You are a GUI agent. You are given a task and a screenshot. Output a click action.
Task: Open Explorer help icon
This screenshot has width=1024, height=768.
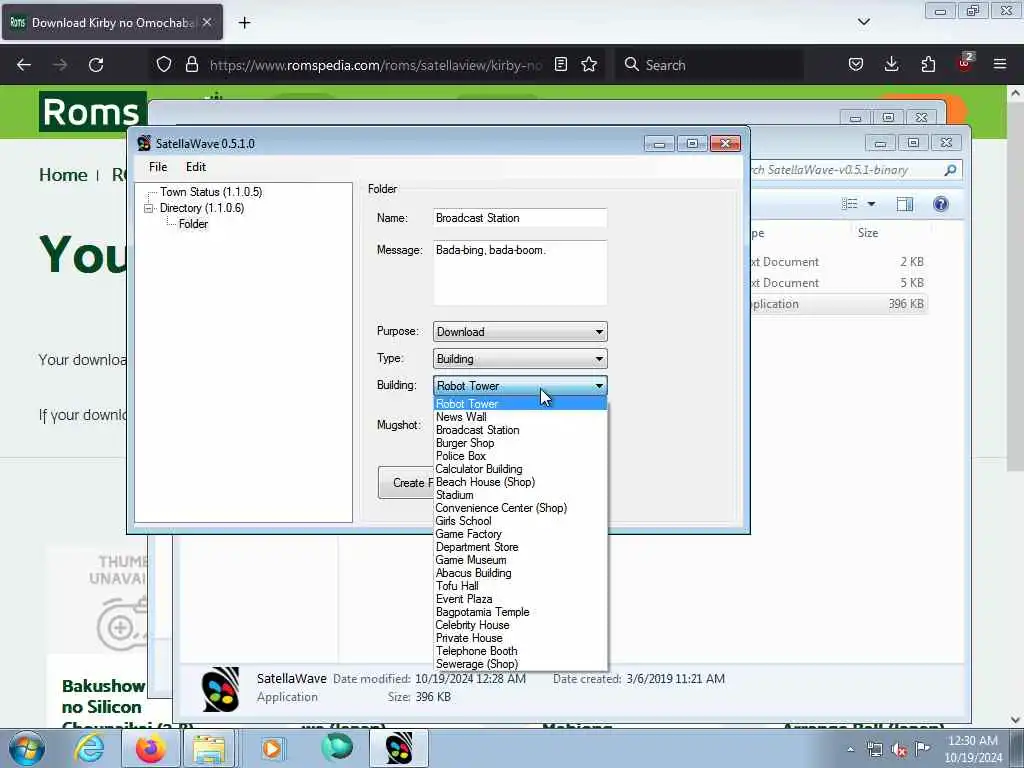pyautogui.click(x=940, y=204)
